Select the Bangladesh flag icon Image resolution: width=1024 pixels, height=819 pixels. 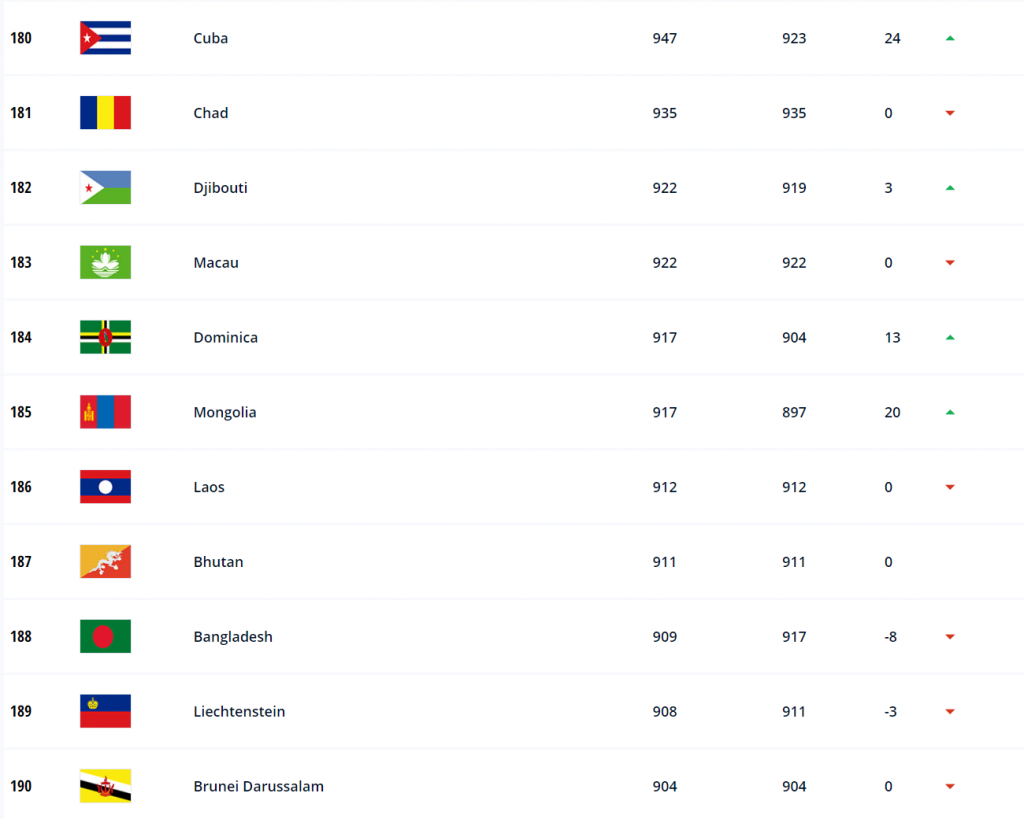(x=105, y=636)
